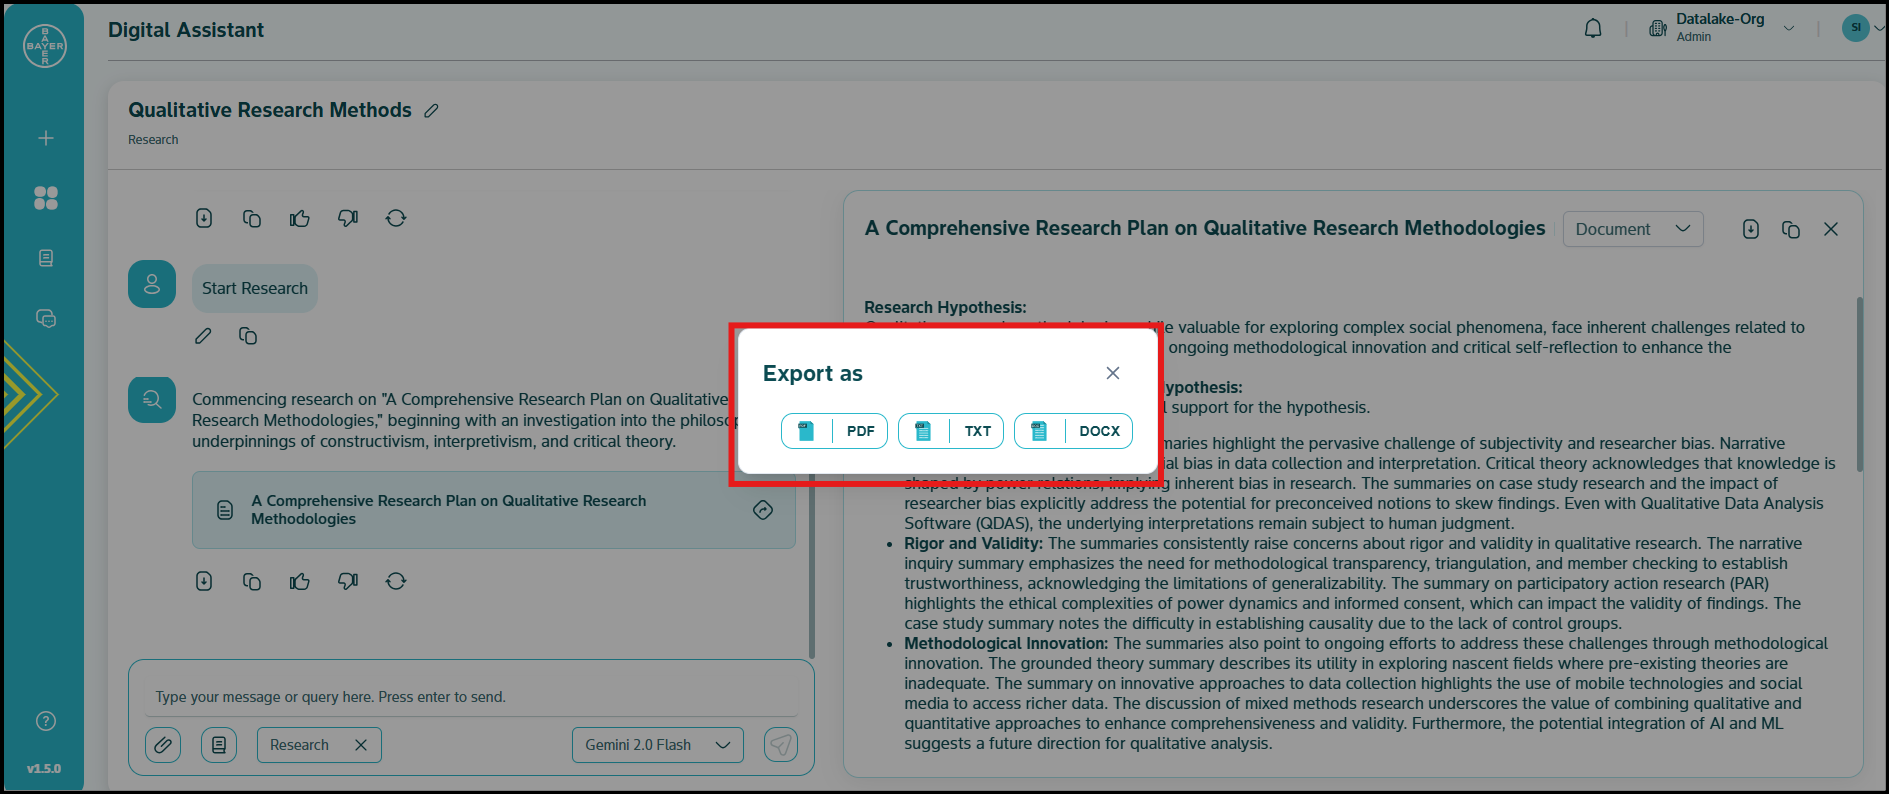The image size is (1889, 794).
Task: Export the document as PDF
Action: pos(834,431)
